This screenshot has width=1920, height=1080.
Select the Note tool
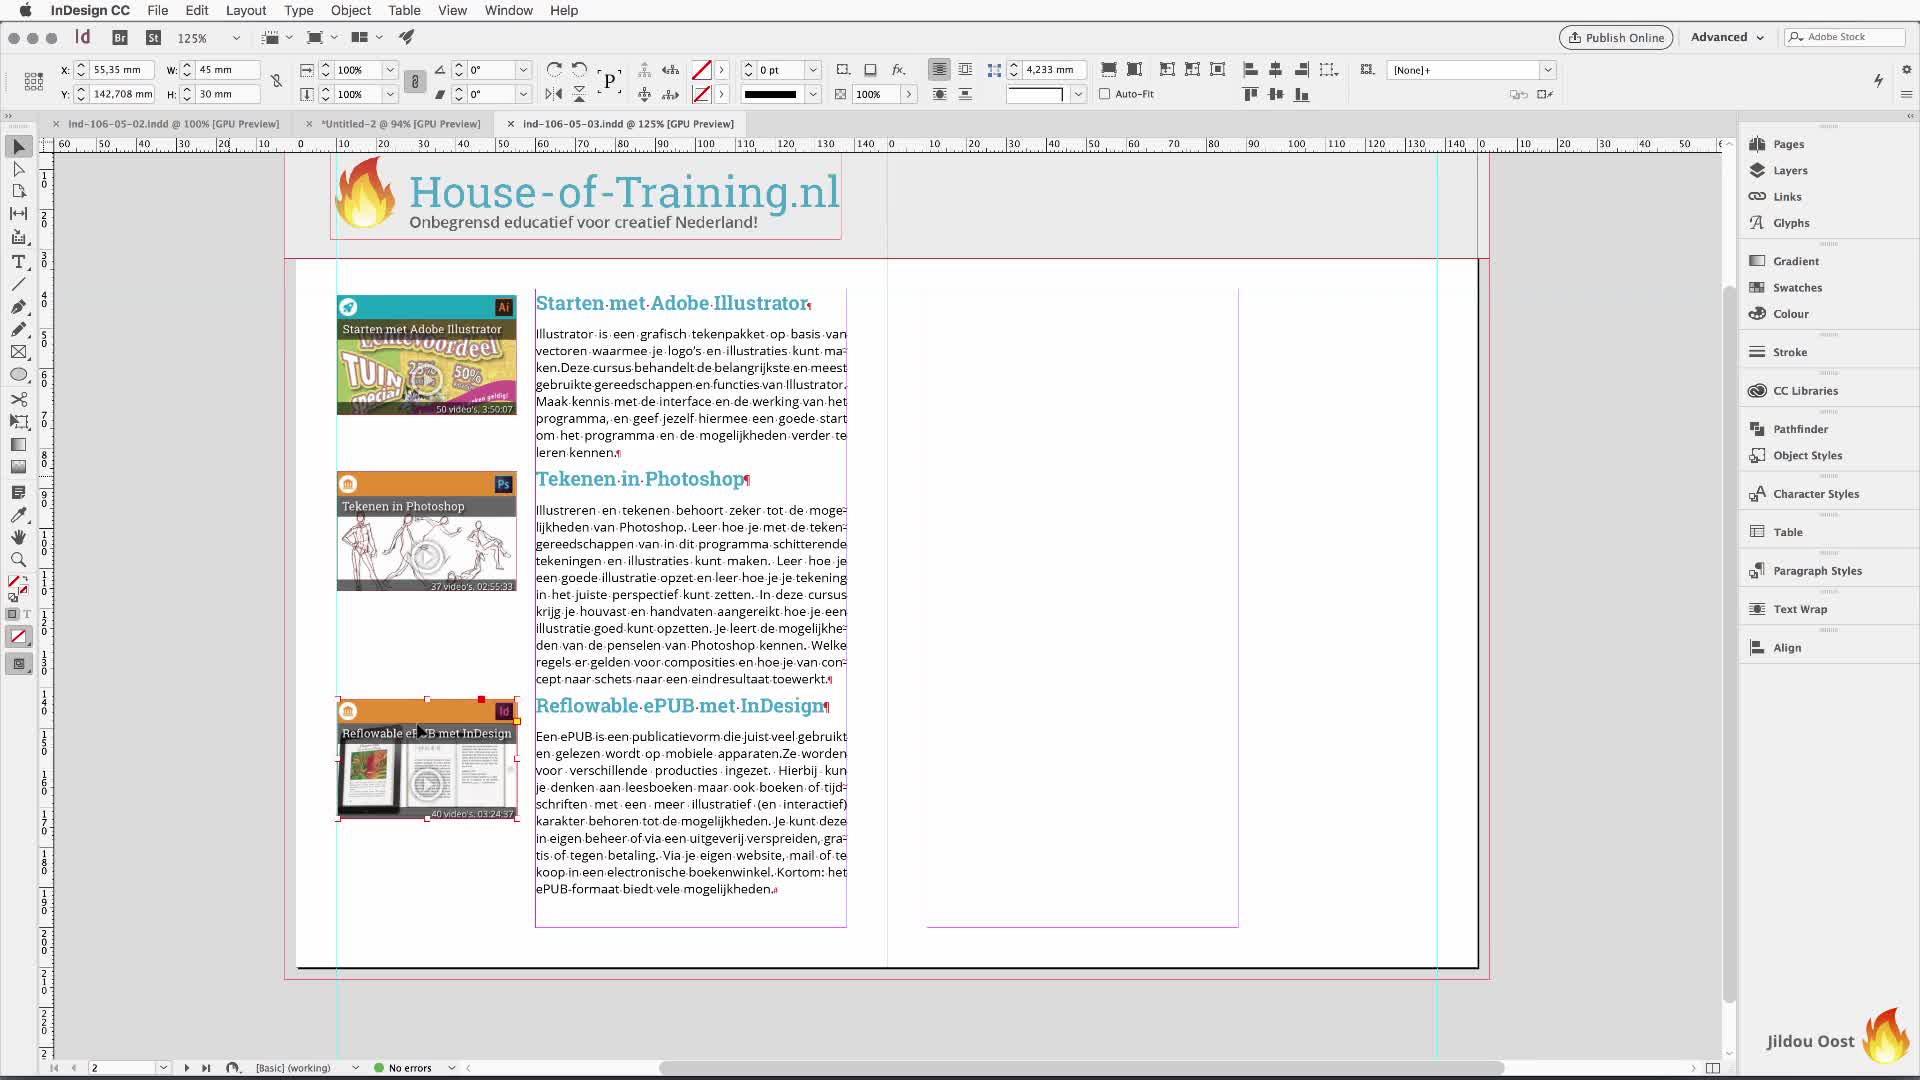pyautogui.click(x=19, y=492)
